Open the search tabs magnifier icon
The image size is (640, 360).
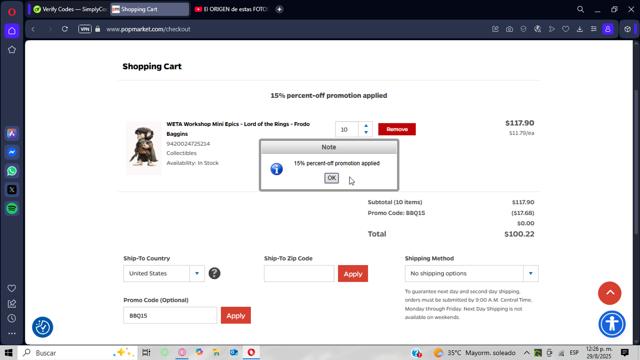pyautogui.click(x=580, y=9)
